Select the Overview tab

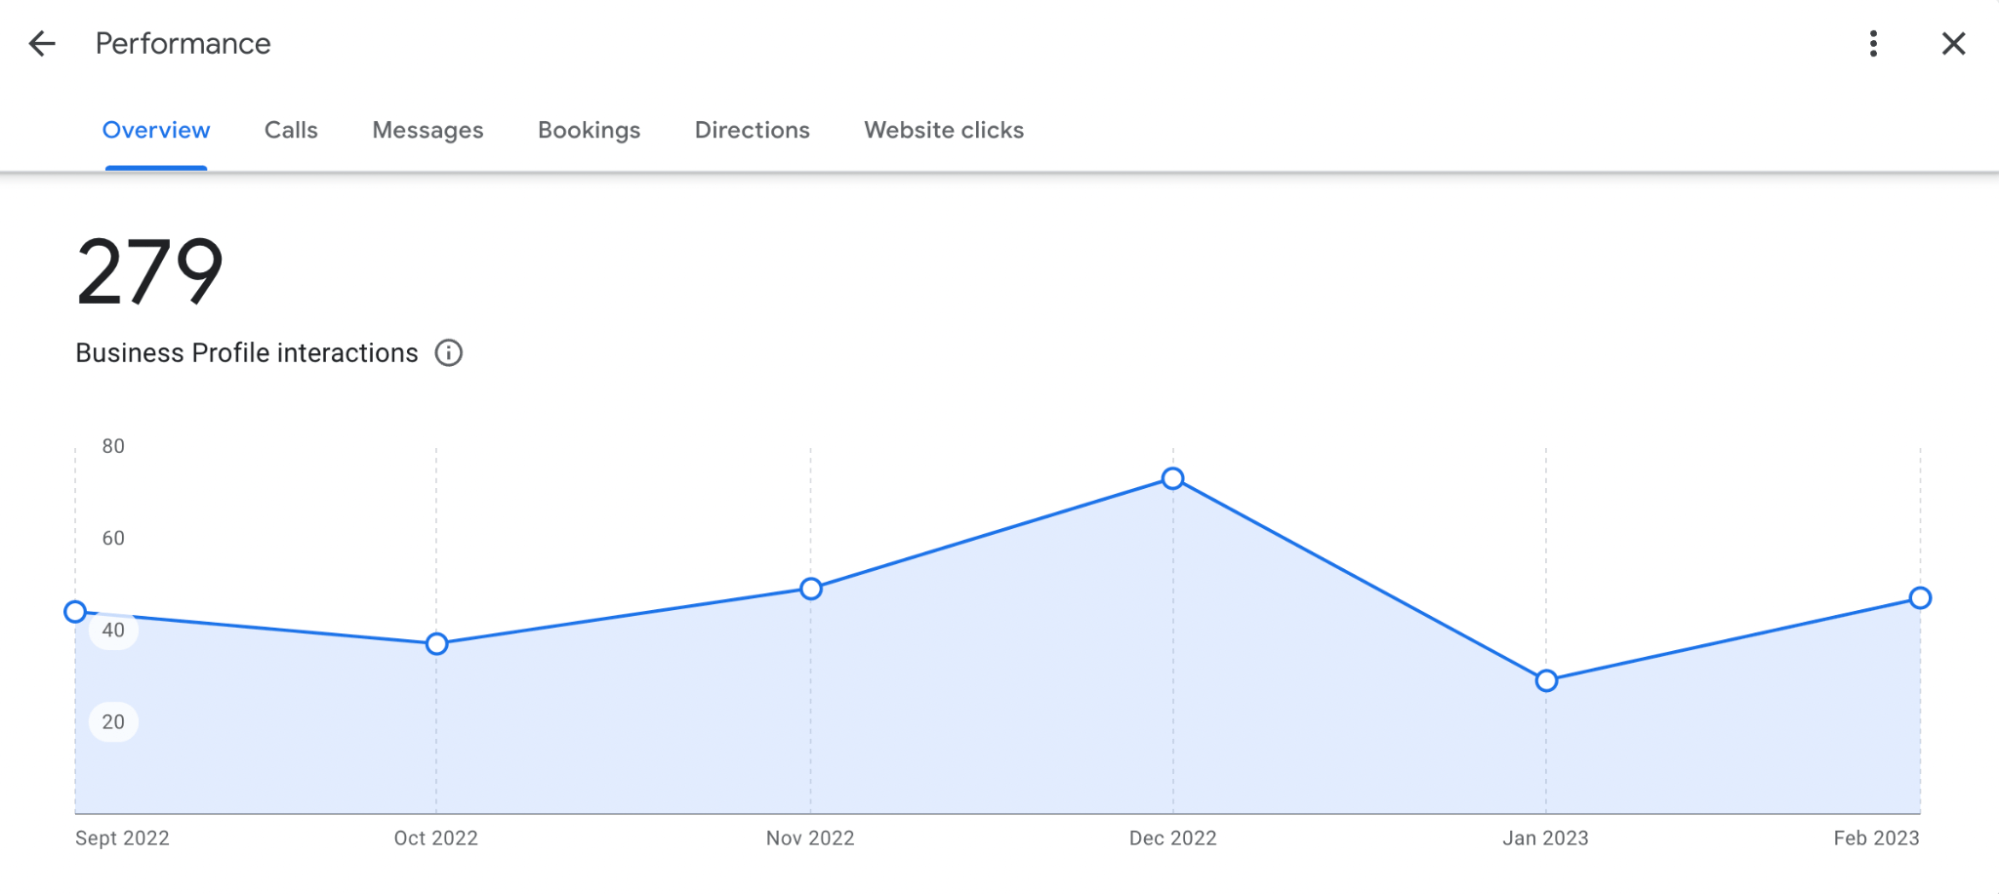click(156, 130)
